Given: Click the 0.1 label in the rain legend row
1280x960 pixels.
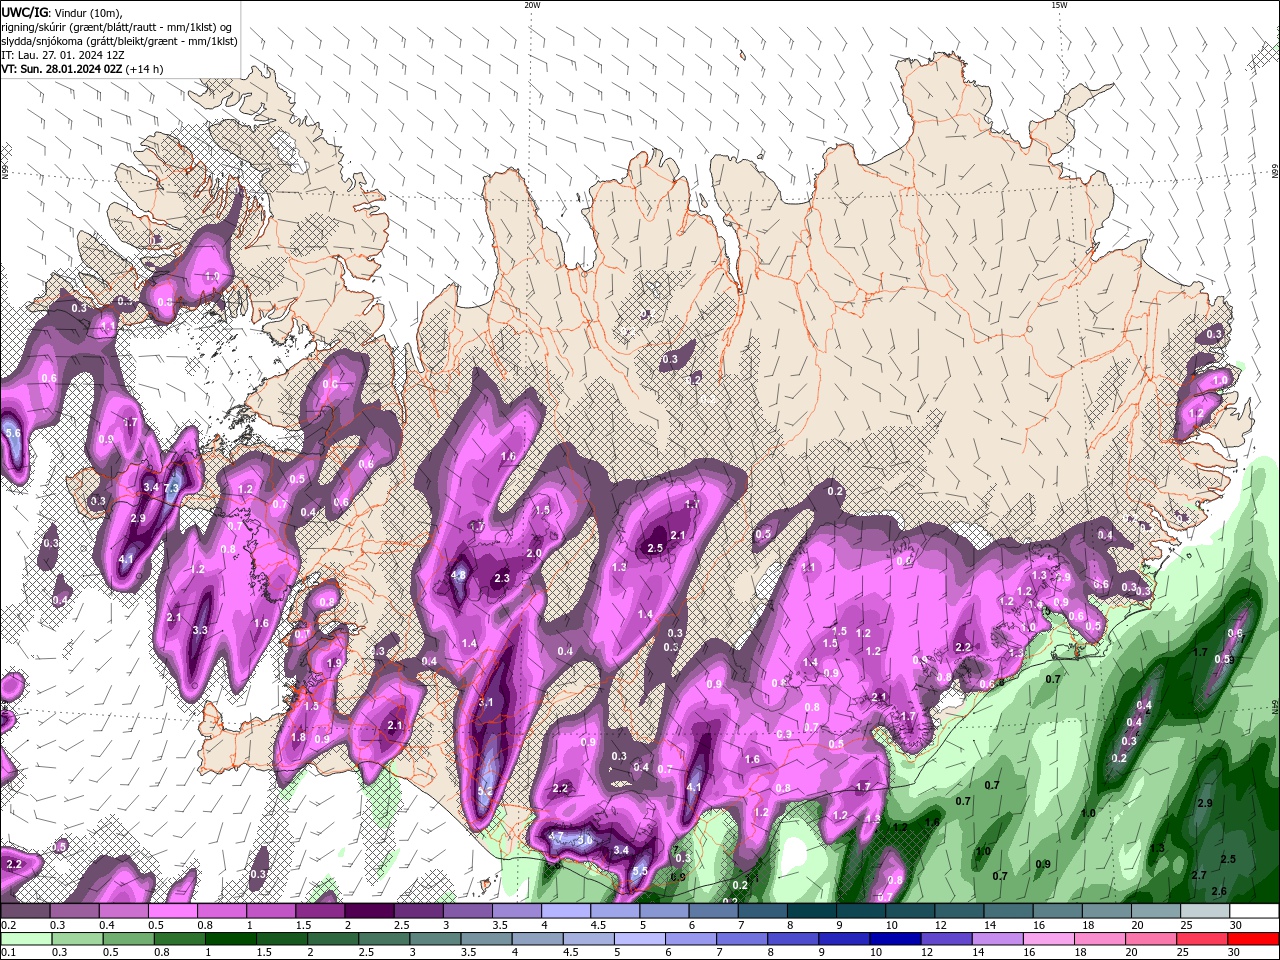Looking at the screenshot, I should coord(7,952).
